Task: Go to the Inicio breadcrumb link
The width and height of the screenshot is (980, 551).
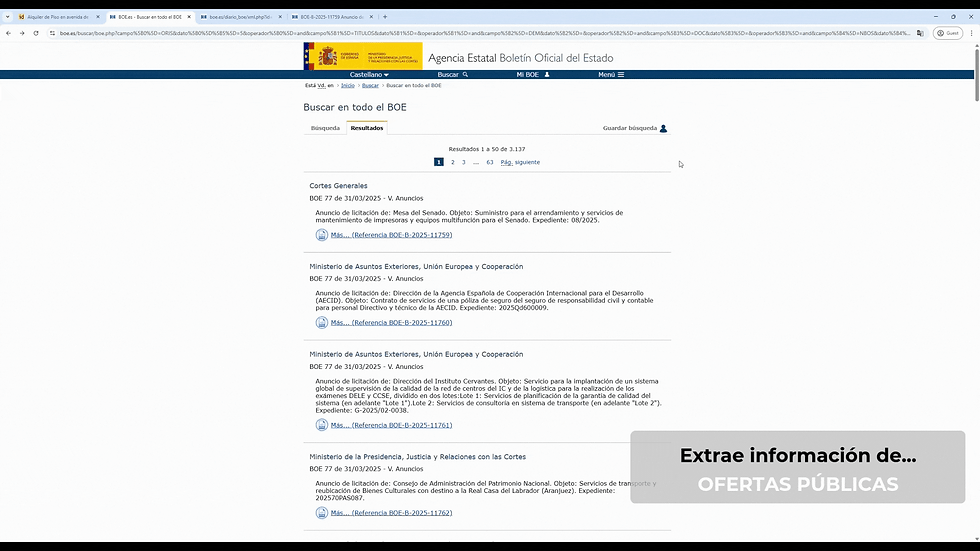Action: click(x=348, y=86)
